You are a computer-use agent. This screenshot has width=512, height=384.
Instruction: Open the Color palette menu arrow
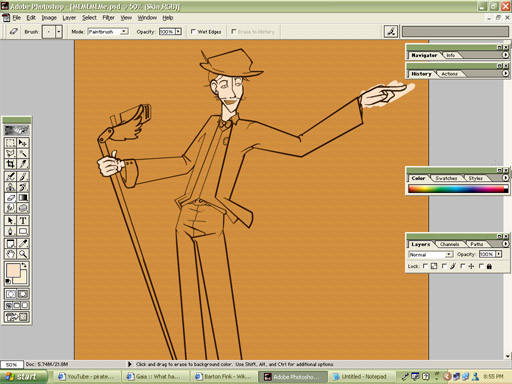505,178
